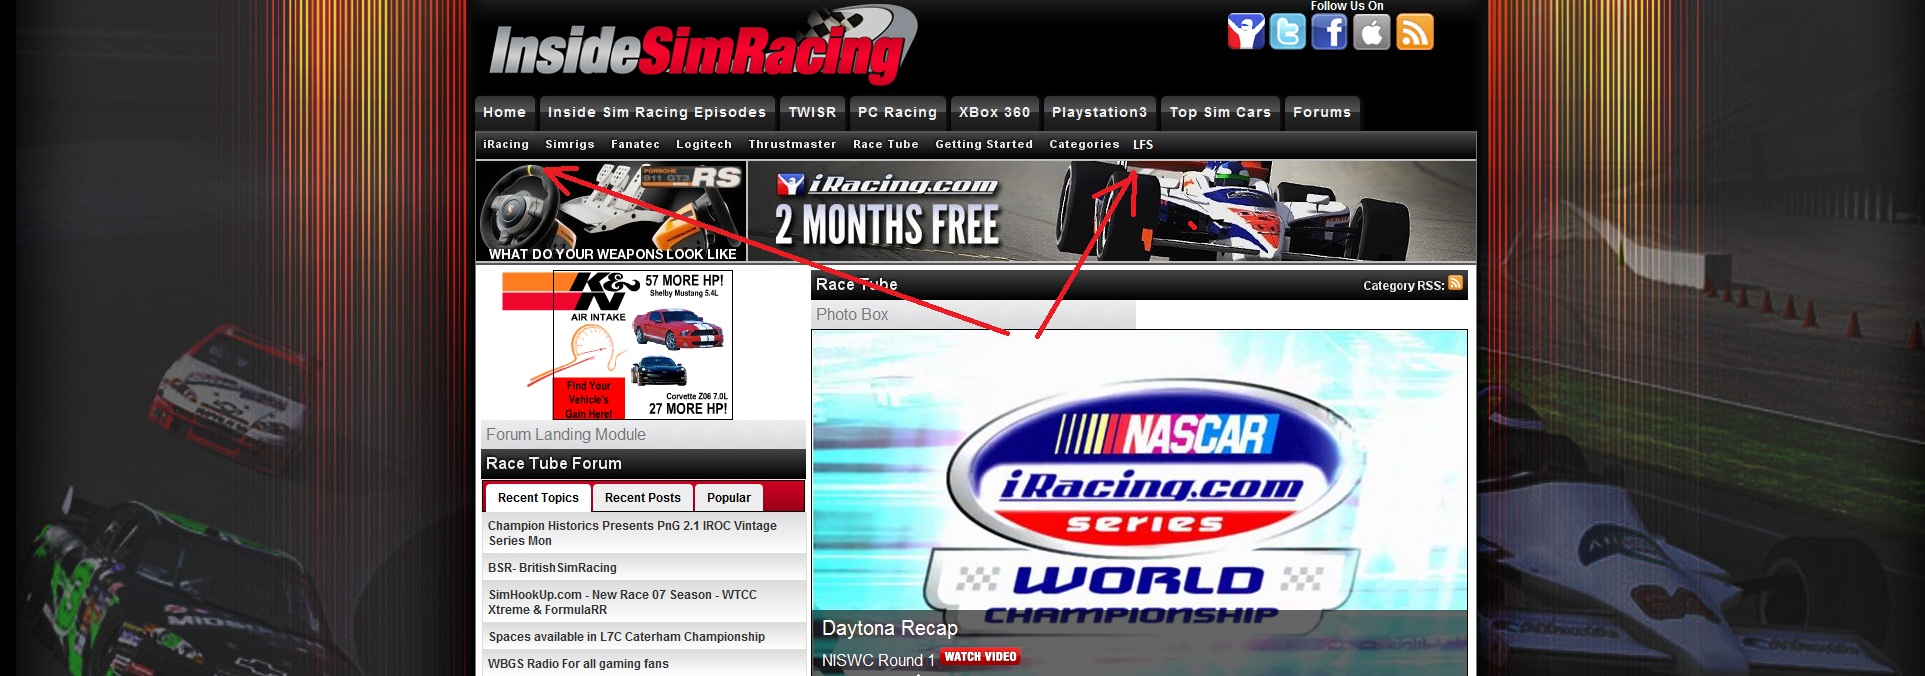This screenshot has width=1925, height=676.
Task: Click the Find Your Vehicle's Gain Here button
Action: [x=589, y=399]
